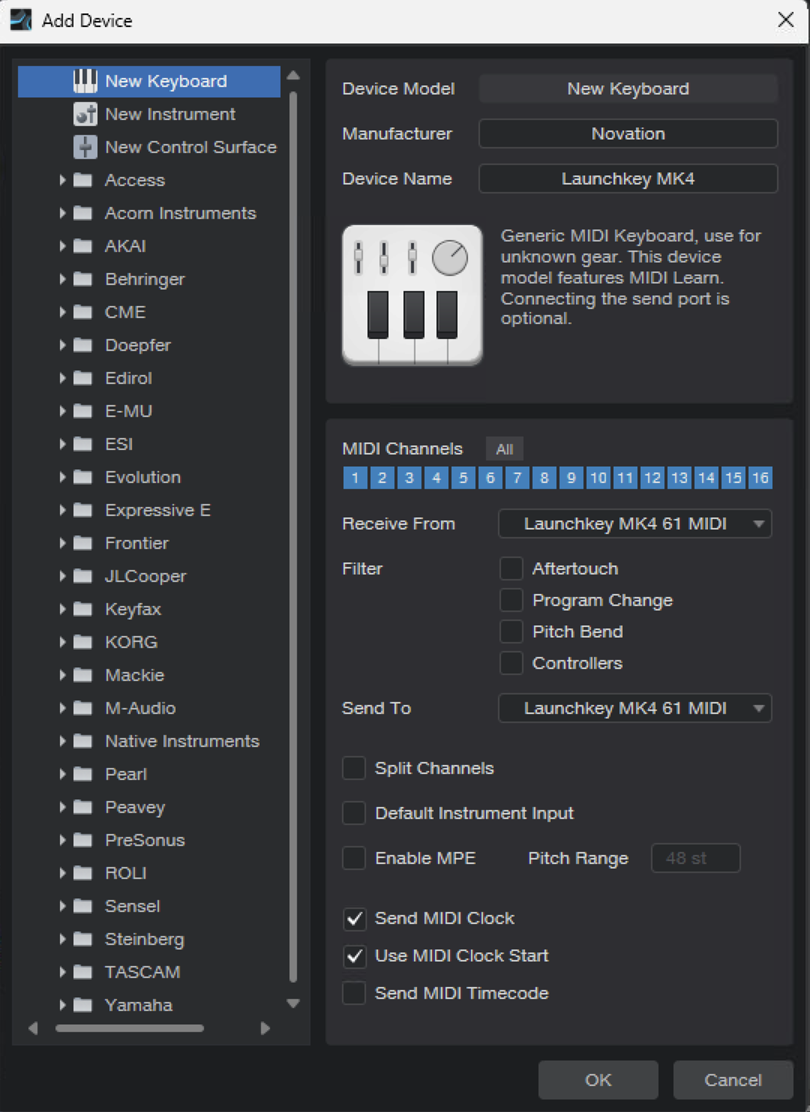Toggle MIDI channel 8
The width and height of the screenshot is (810, 1112).
tap(544, 477)
